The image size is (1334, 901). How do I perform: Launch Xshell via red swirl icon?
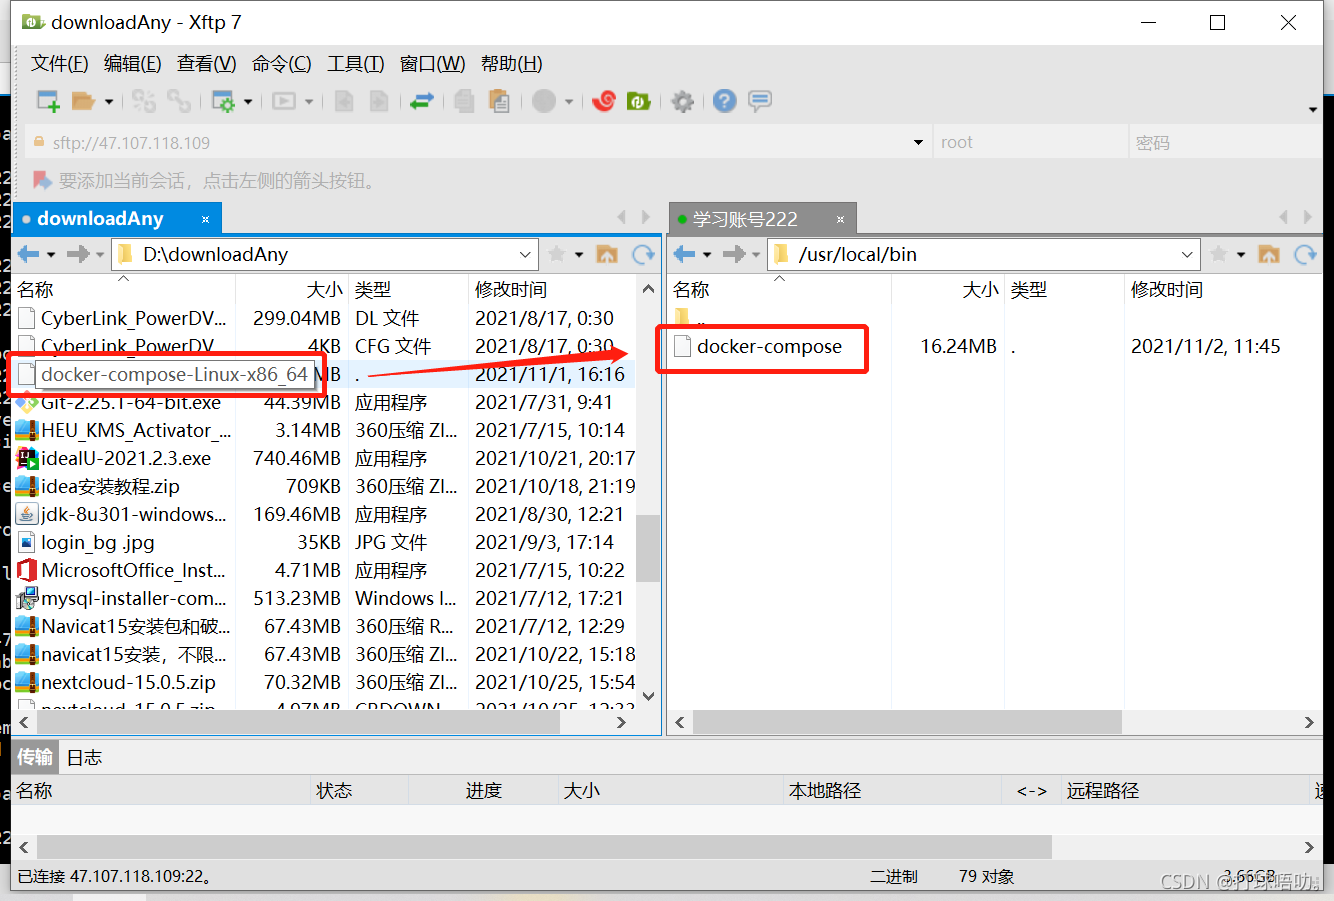tap(604, 101)
